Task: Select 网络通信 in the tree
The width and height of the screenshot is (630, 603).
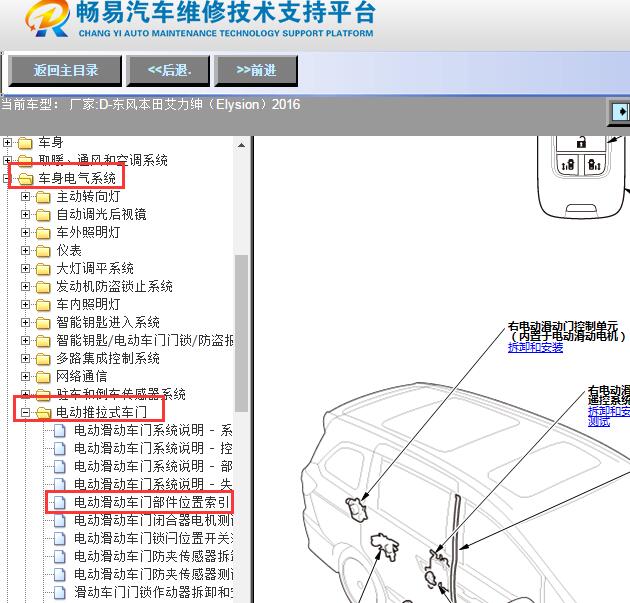Action: point(82,376)
